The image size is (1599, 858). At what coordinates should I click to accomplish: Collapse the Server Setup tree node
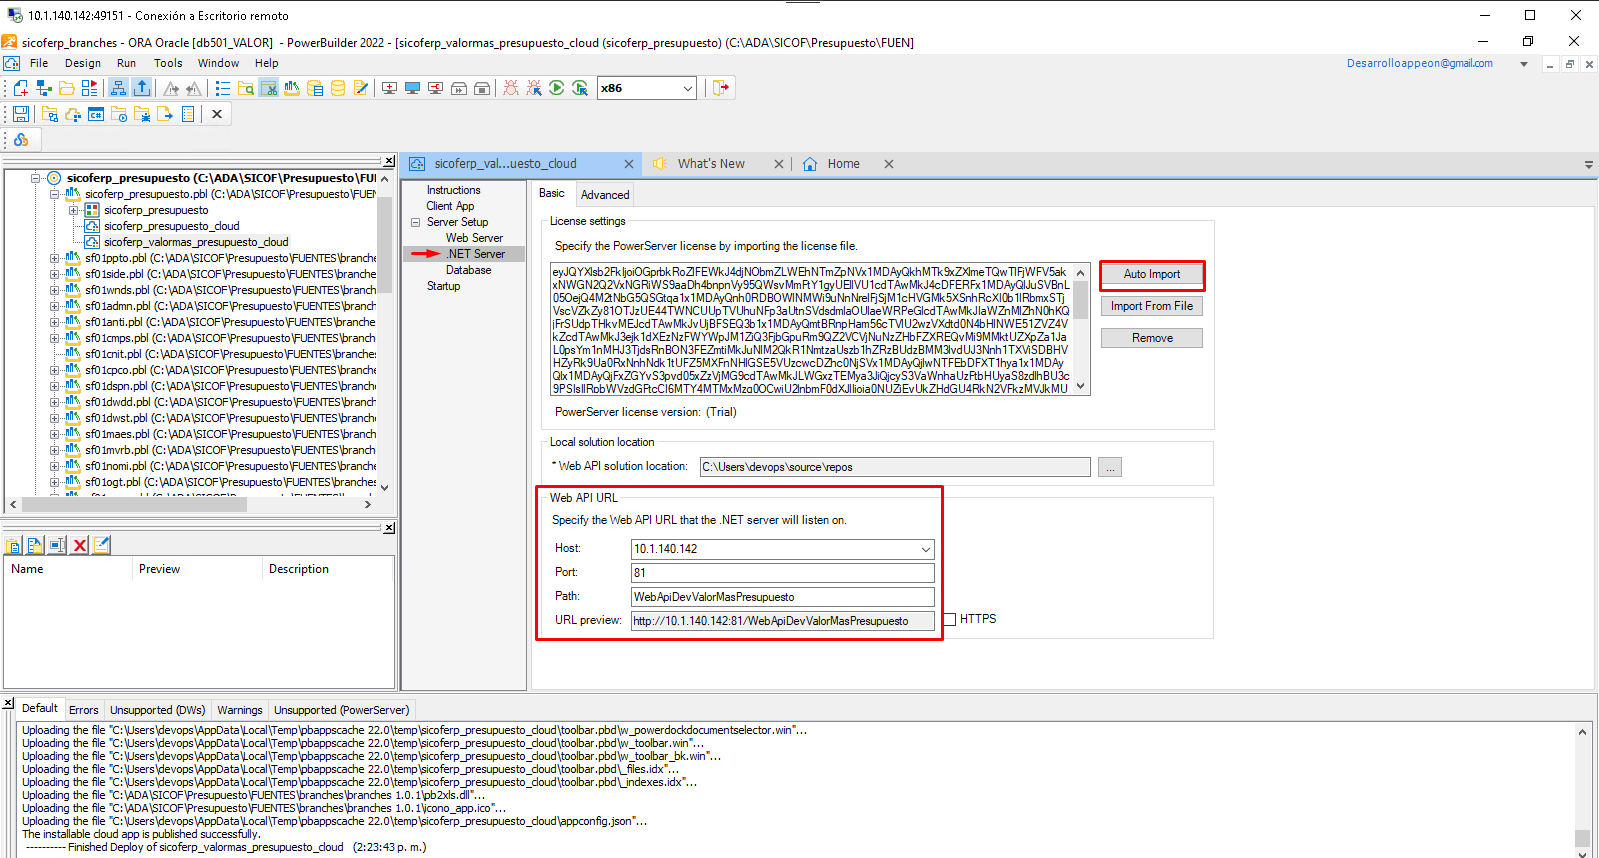[x=415, y=222]
